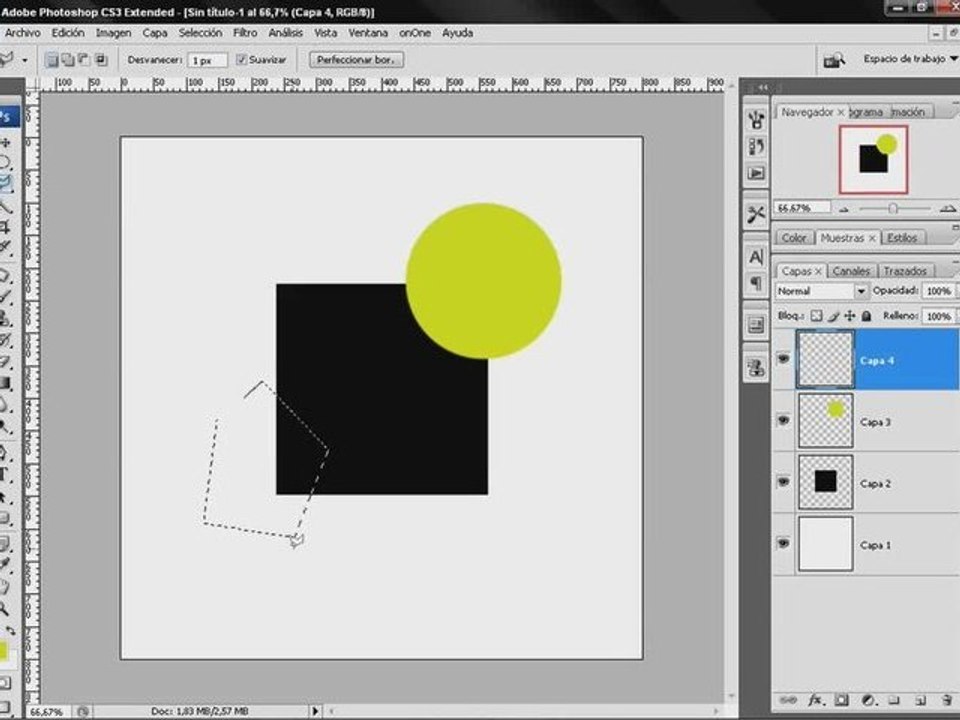Click the foreground color swatch

[3, 651]
